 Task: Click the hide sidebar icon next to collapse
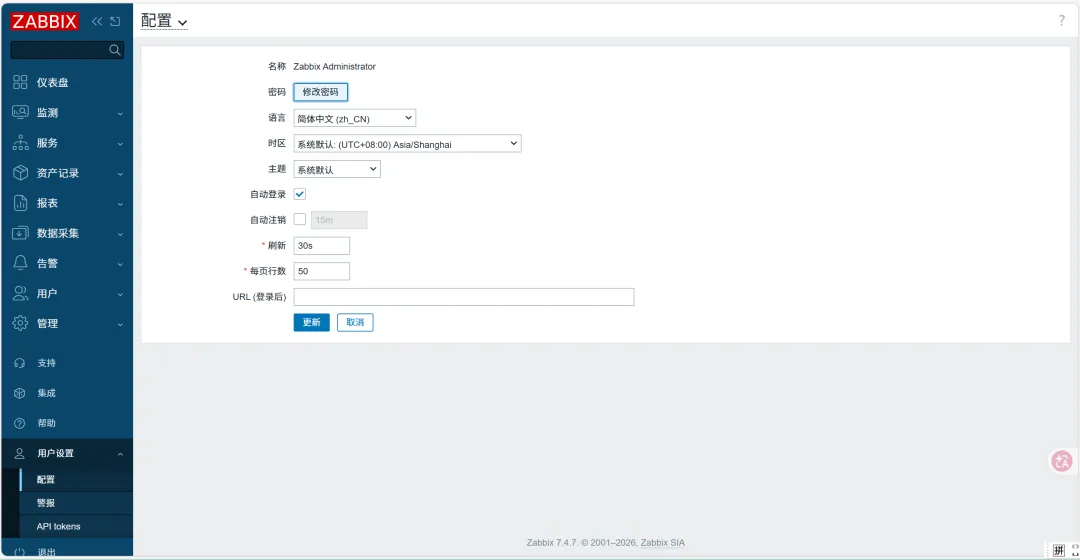pyautogui.click(x=115, y=21)
